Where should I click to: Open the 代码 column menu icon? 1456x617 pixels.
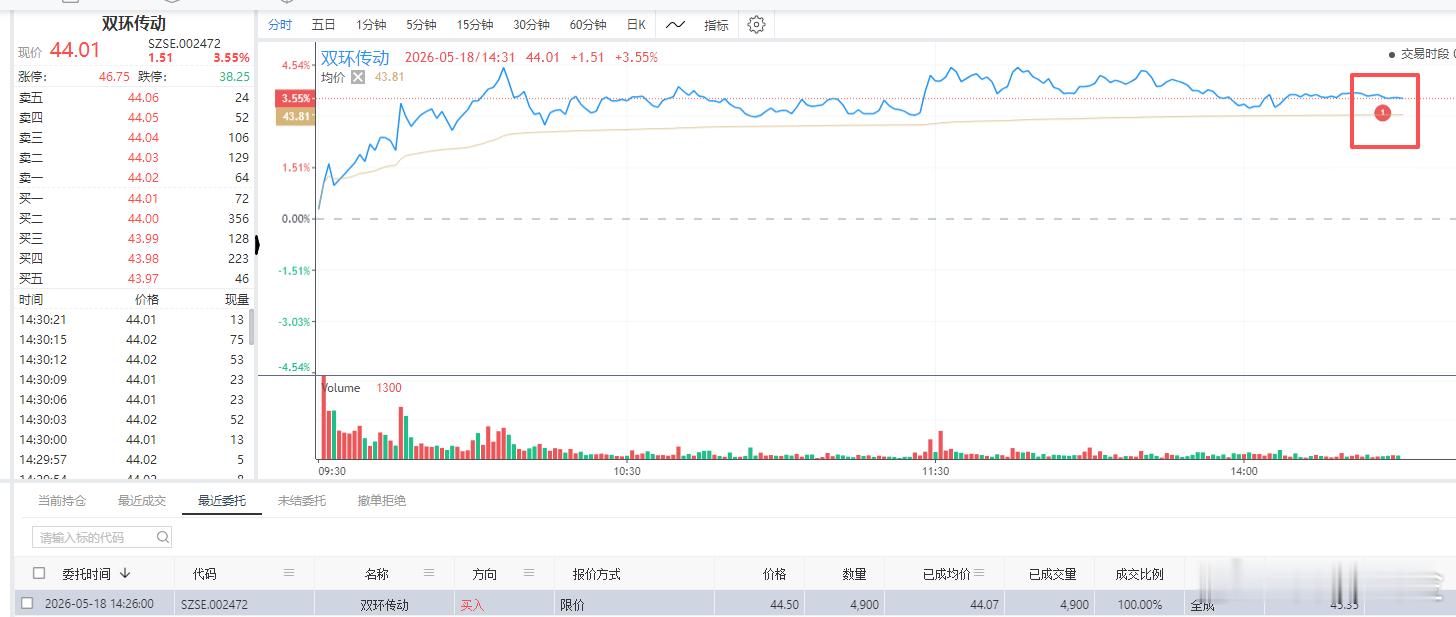[289, 573]
